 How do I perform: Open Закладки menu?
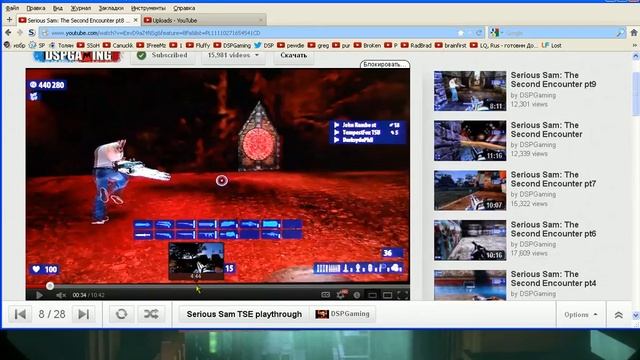click(x=111, y=8)
